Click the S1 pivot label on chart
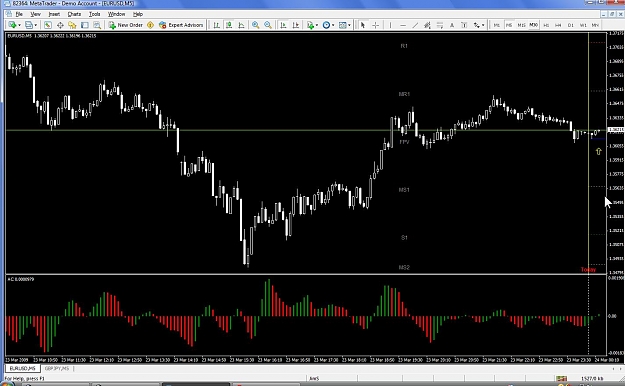Image resolution: width=625 pixels, height=386 pixels. pyautogui.click(x=404, y=238)
